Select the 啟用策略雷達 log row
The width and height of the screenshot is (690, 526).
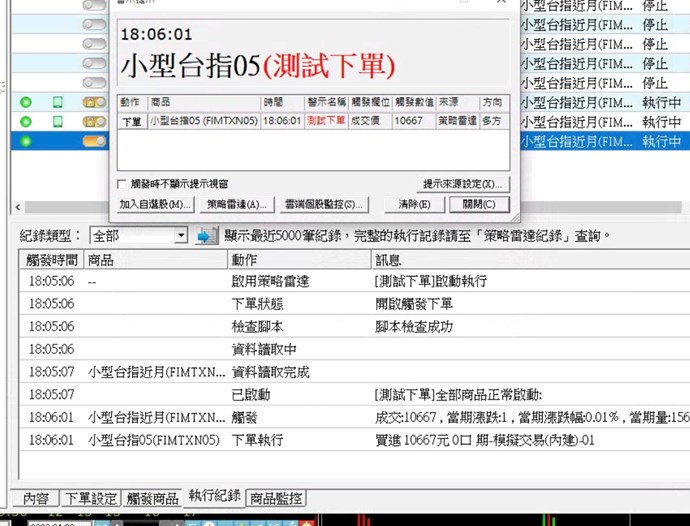pos(354,281)
